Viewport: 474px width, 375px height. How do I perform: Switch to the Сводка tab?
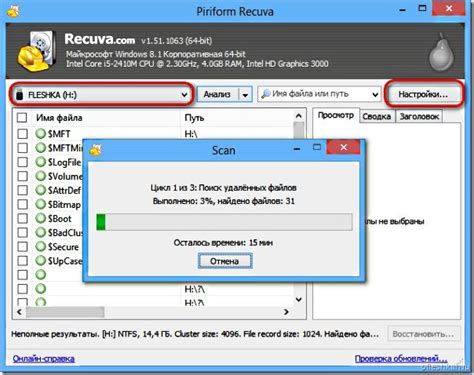click(x=377, y=116)
